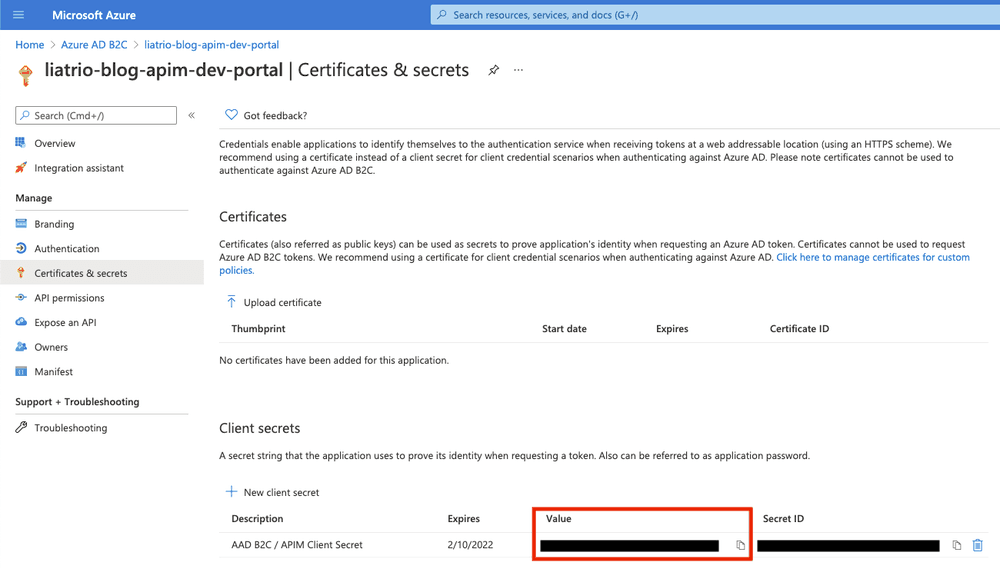This screenshot has height=569, width=1000.
Task: Copy the client secret value
Action: 740,545
